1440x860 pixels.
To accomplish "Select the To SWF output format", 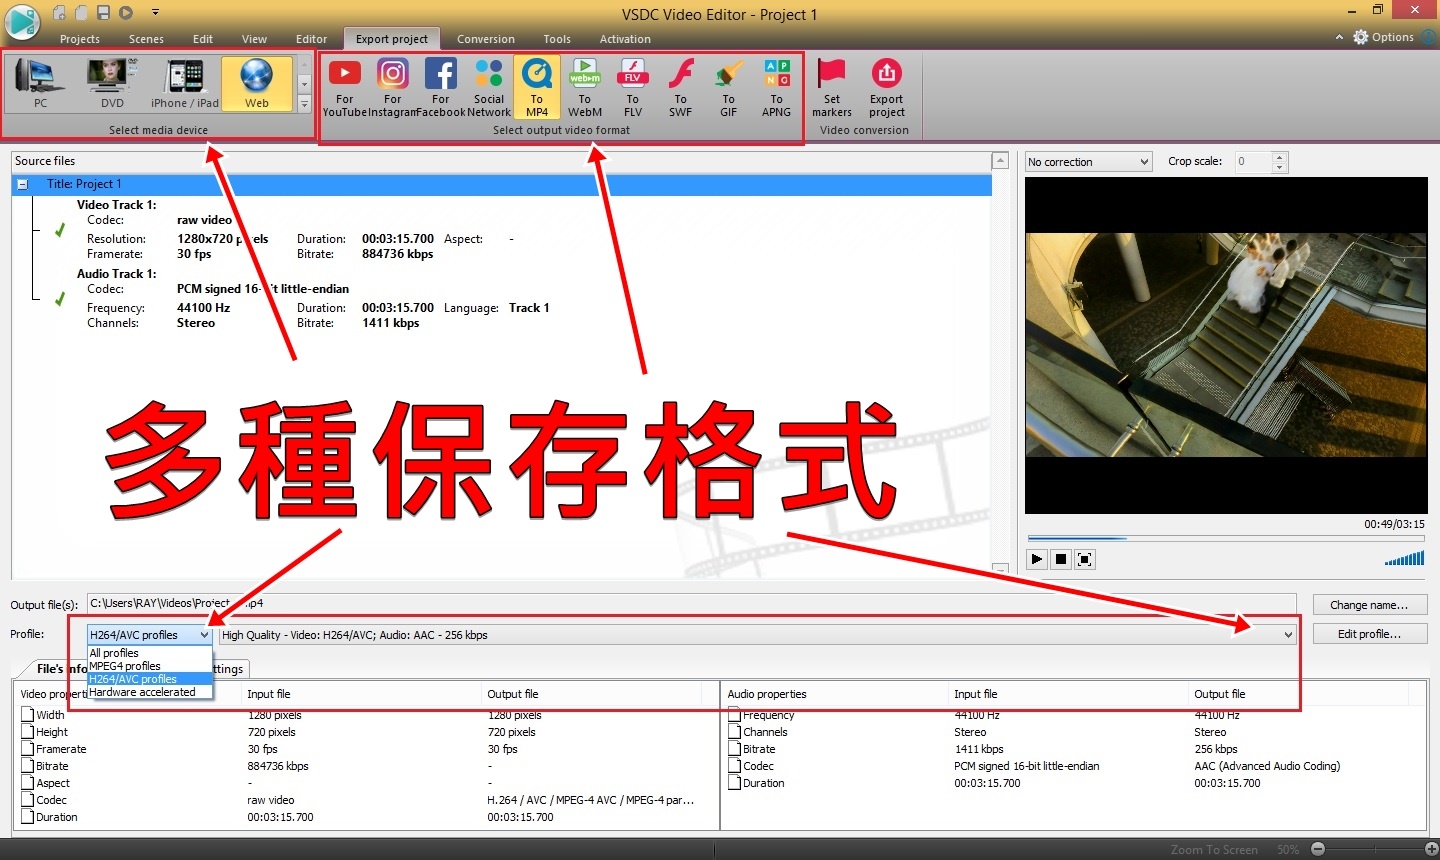I will pyautogui.click(x=681, y=87).
